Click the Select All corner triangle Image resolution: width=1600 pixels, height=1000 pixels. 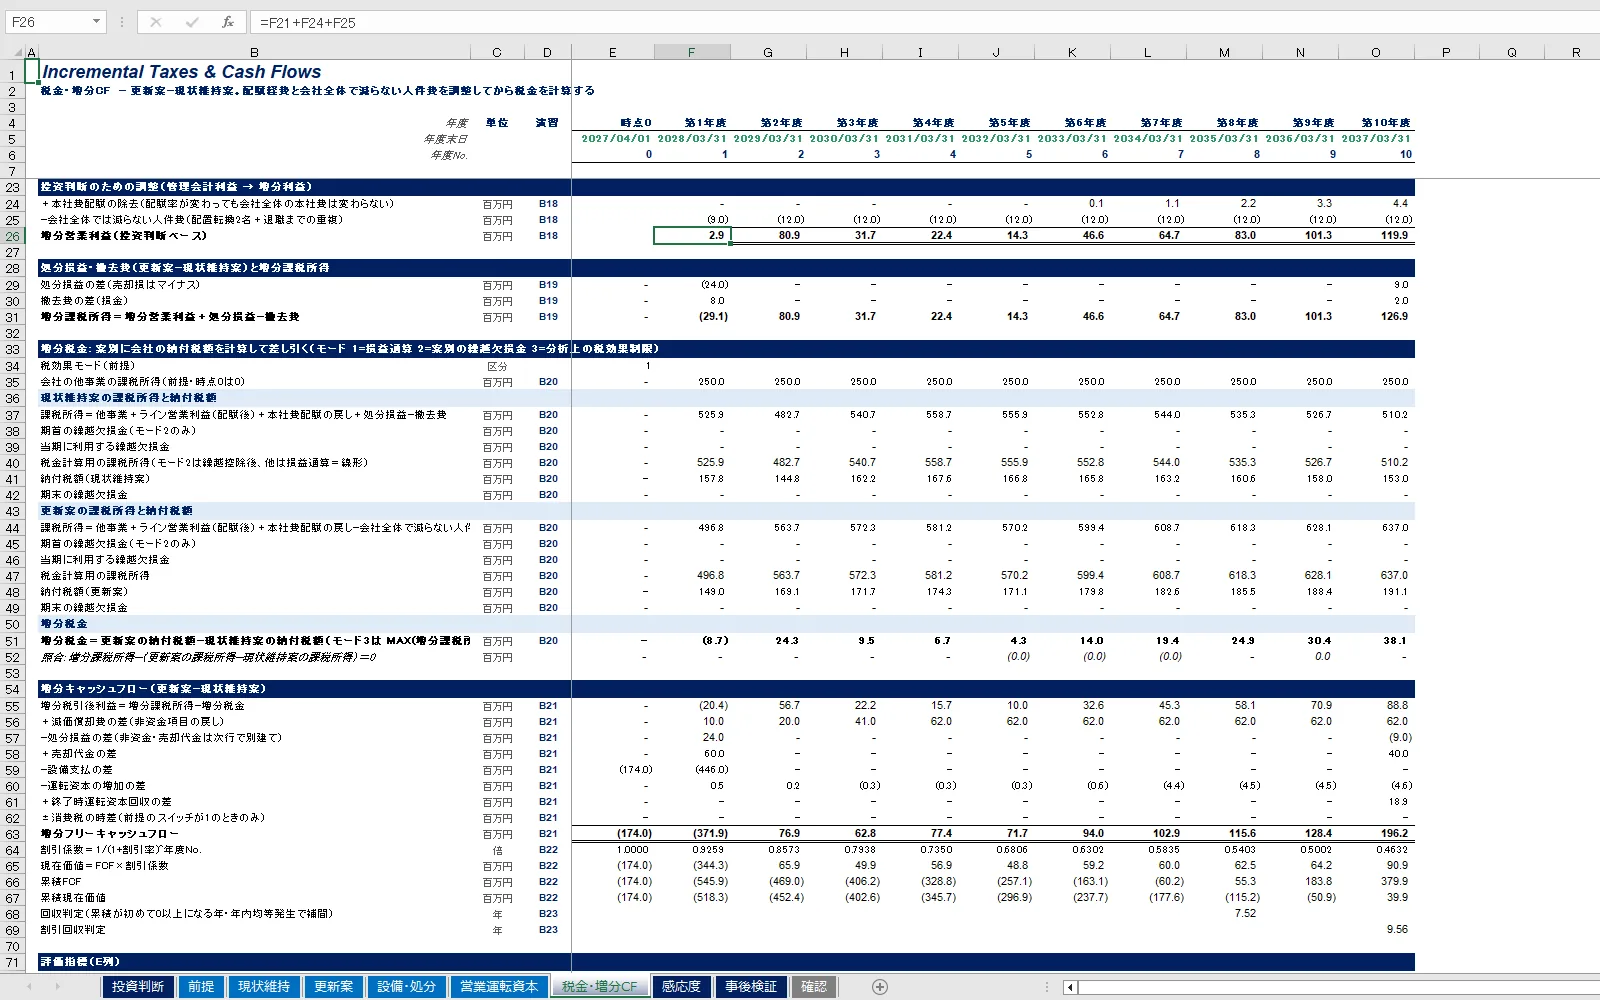(x=18, y=52)
